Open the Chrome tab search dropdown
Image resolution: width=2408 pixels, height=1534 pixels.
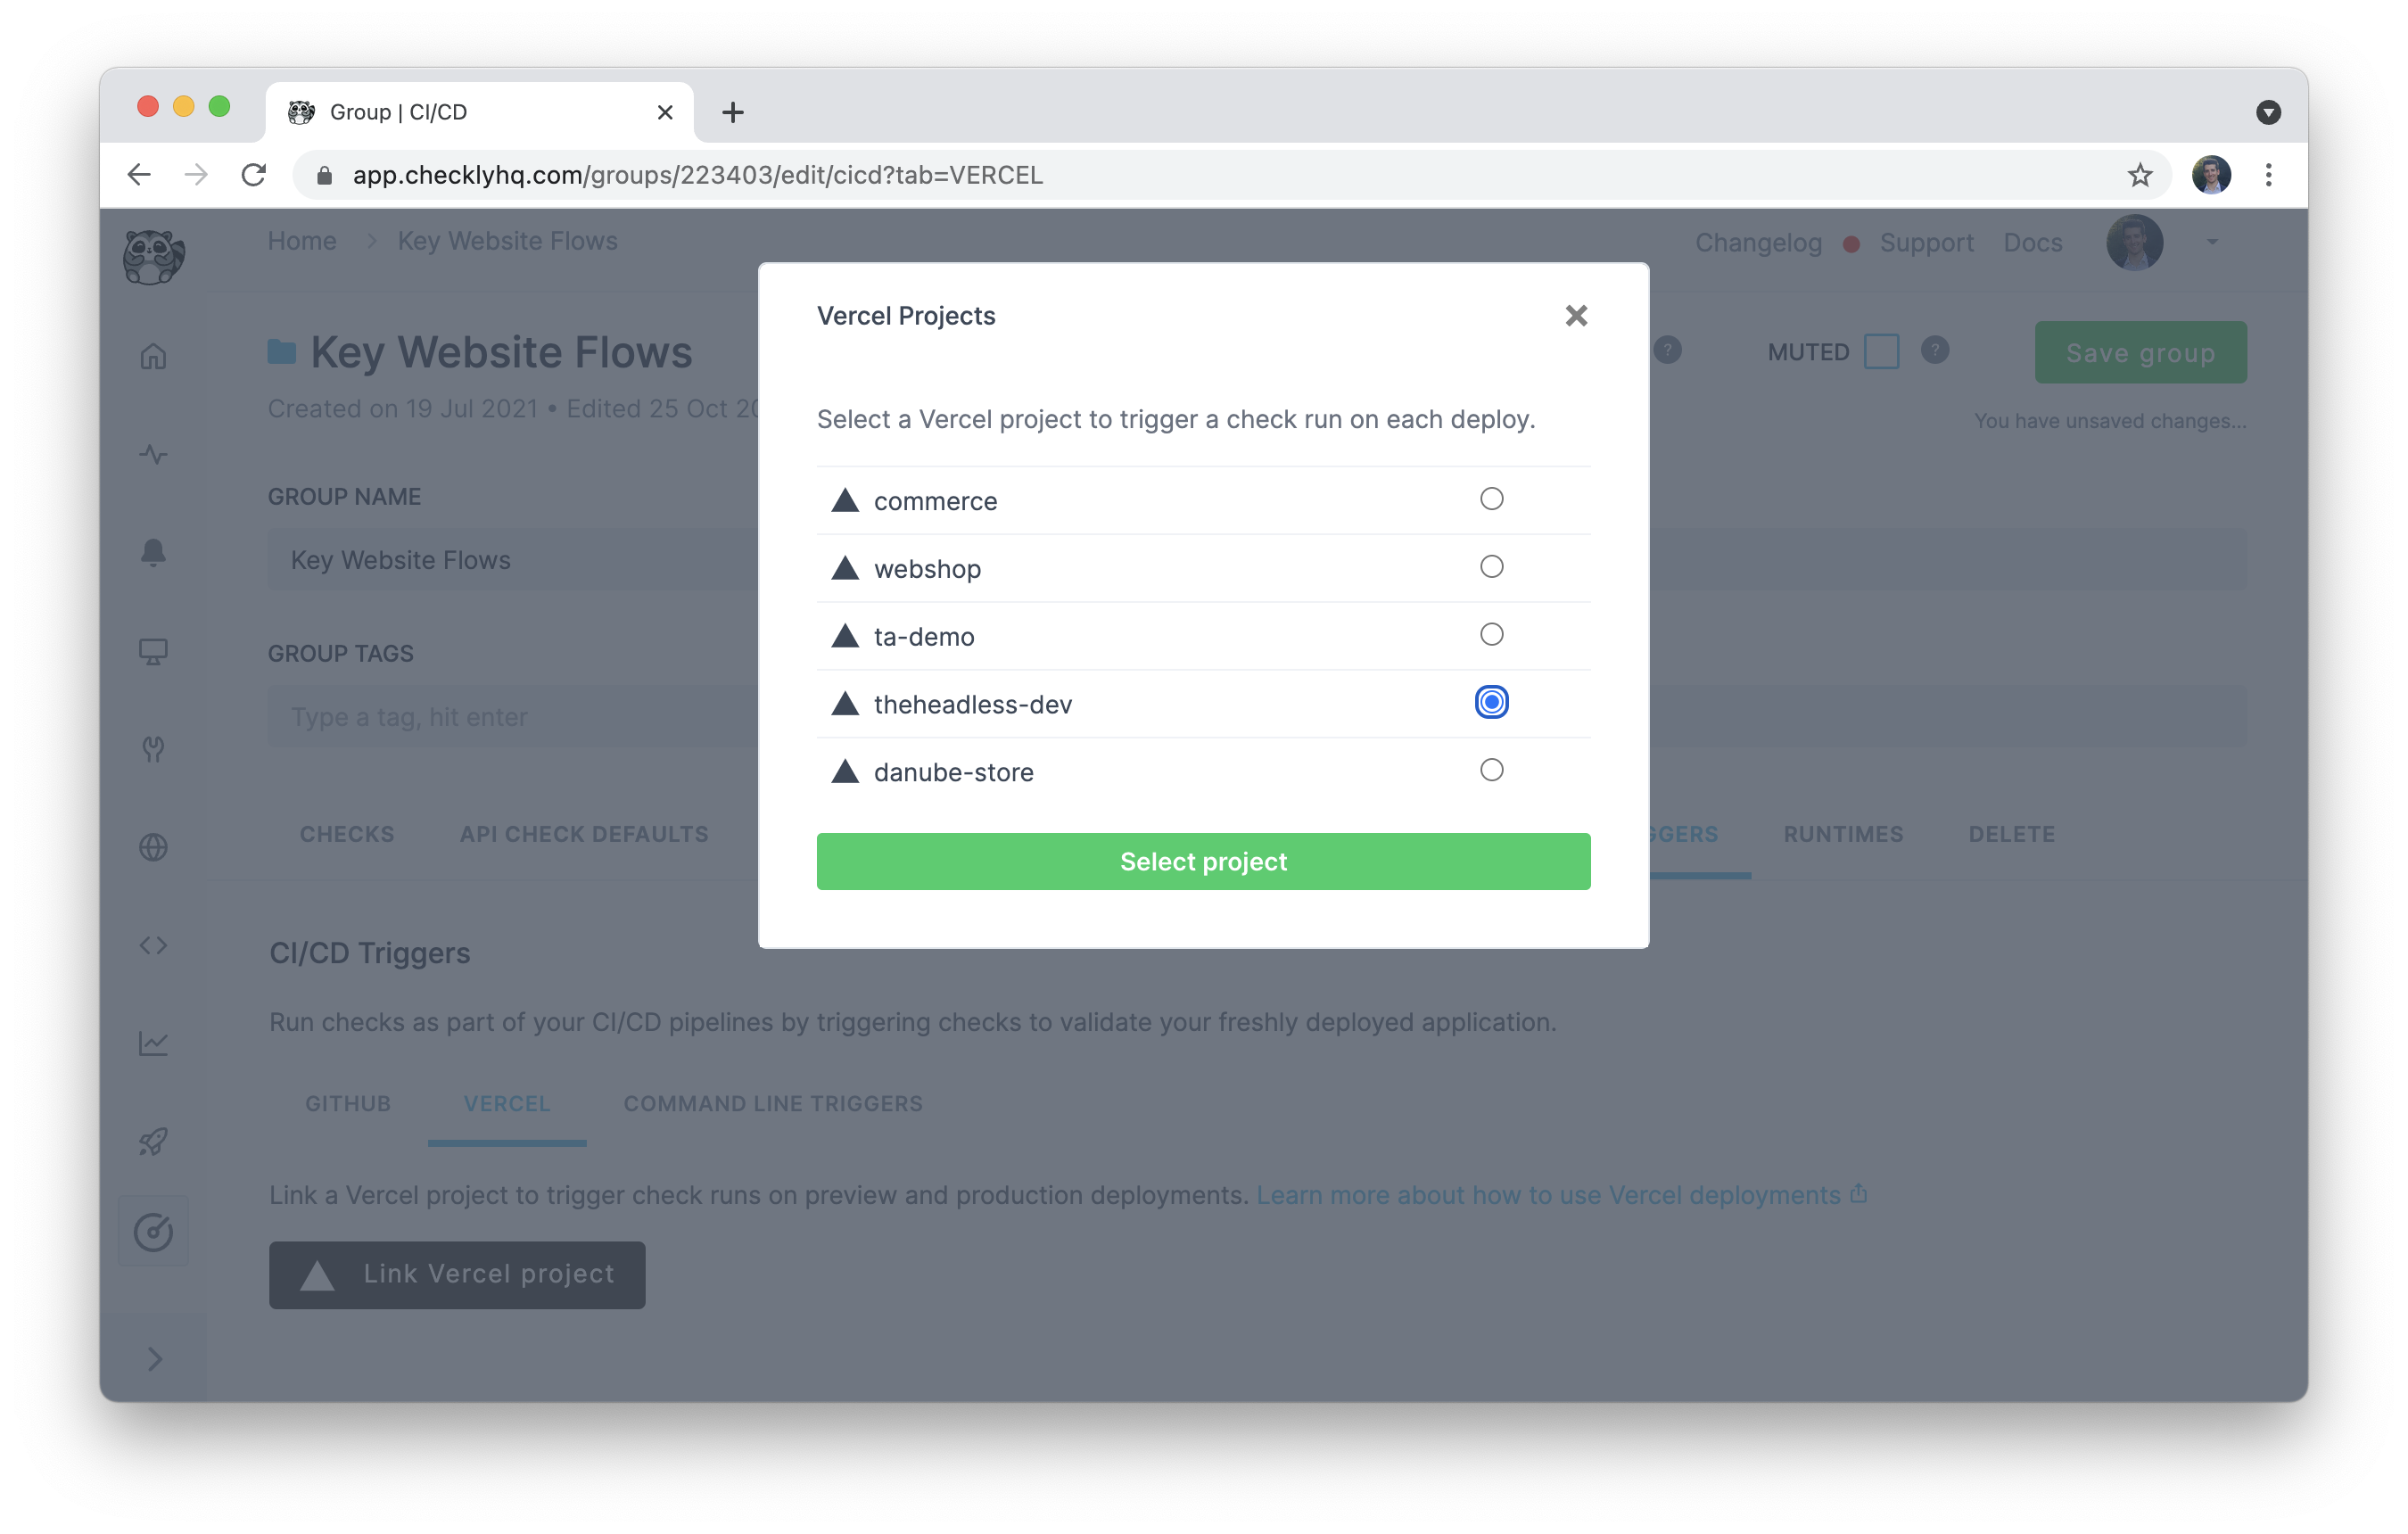coord(2268,112)
